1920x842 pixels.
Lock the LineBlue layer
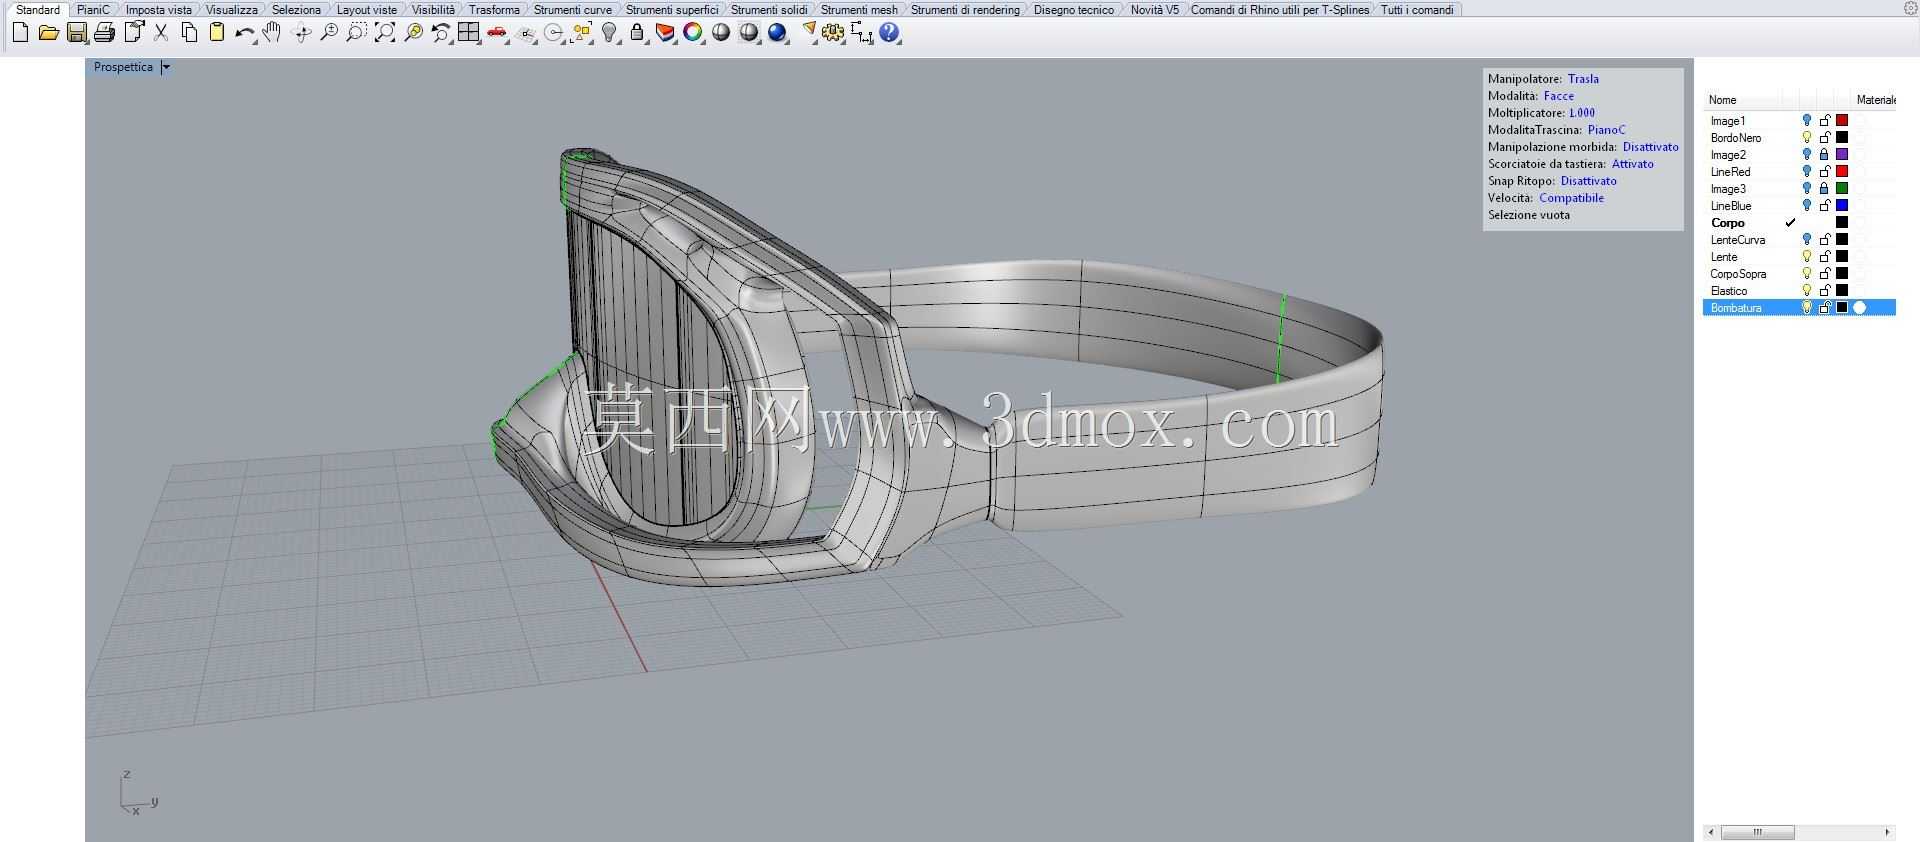click(x=1824, y=206)
